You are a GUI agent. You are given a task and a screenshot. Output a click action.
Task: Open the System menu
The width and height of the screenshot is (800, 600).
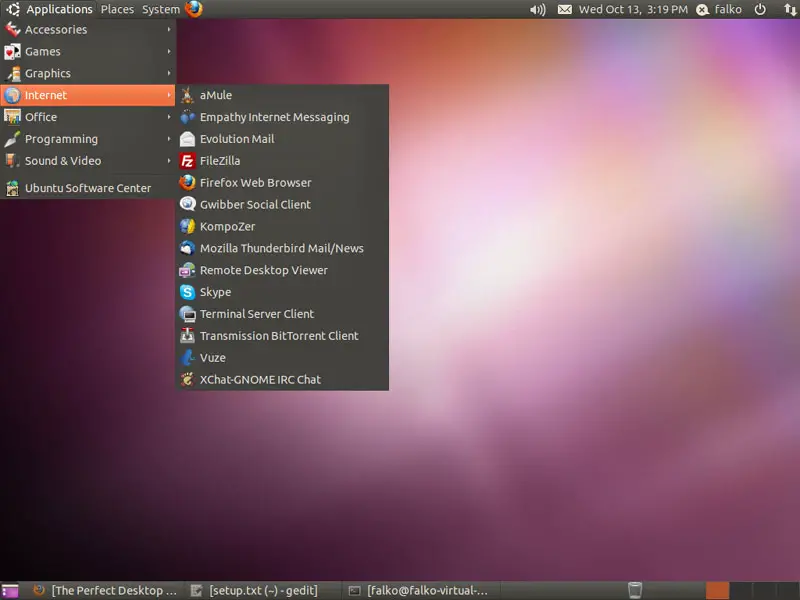coord(161,9)
